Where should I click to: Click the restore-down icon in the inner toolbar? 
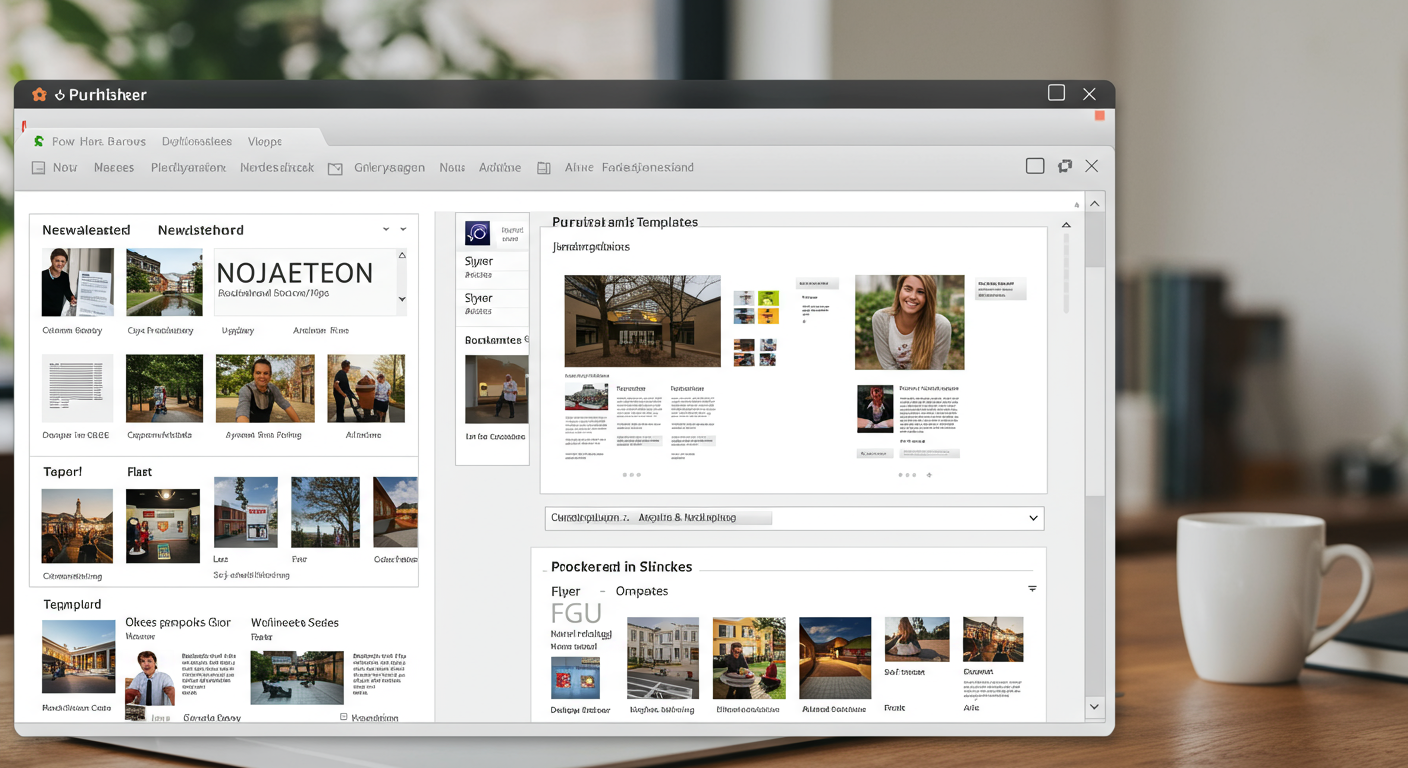click(x=1065, y=166)
